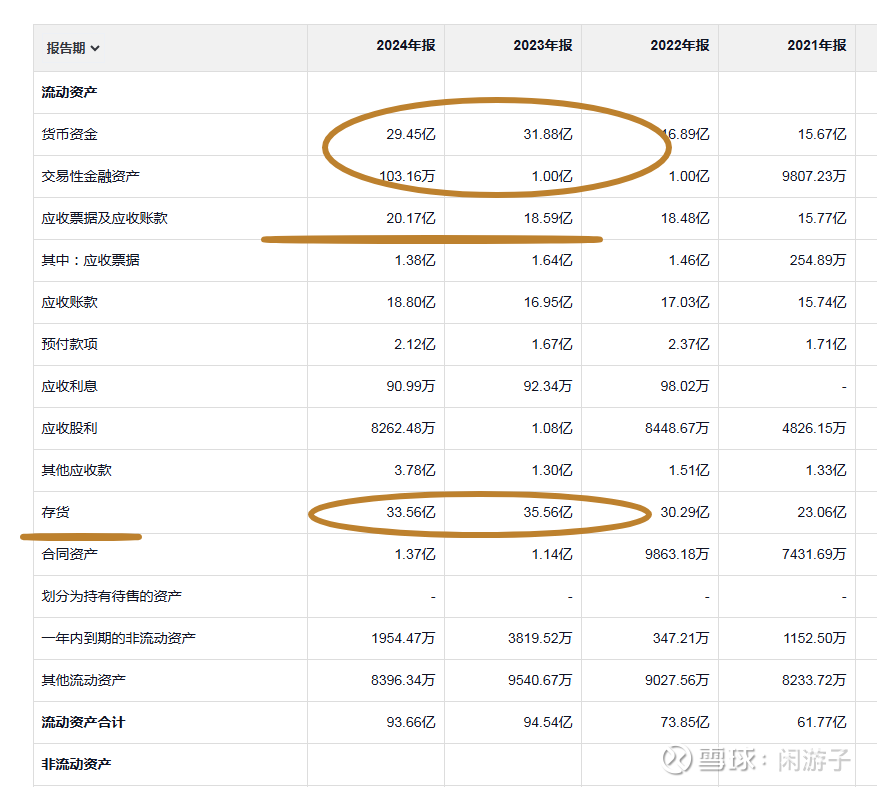Click the 35.56亿 存货 value

(x=548, y=512)
